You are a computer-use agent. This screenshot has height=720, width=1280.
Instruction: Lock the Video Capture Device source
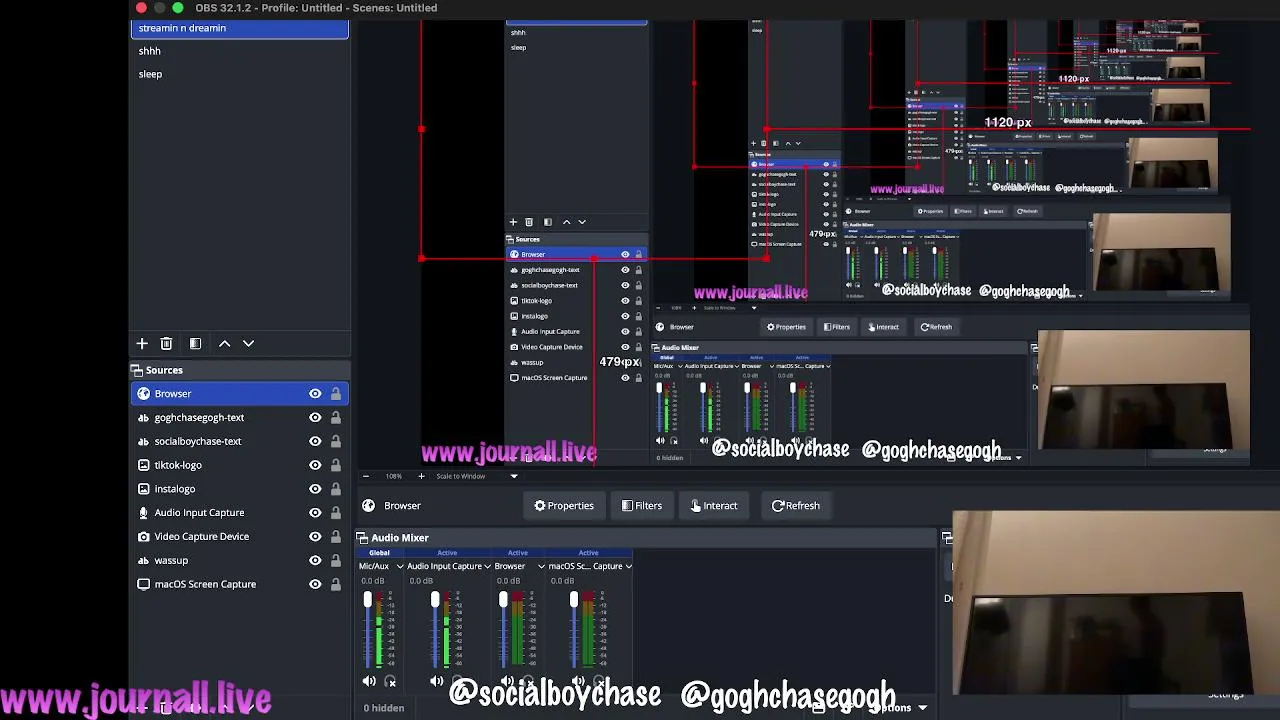point(336,537)
